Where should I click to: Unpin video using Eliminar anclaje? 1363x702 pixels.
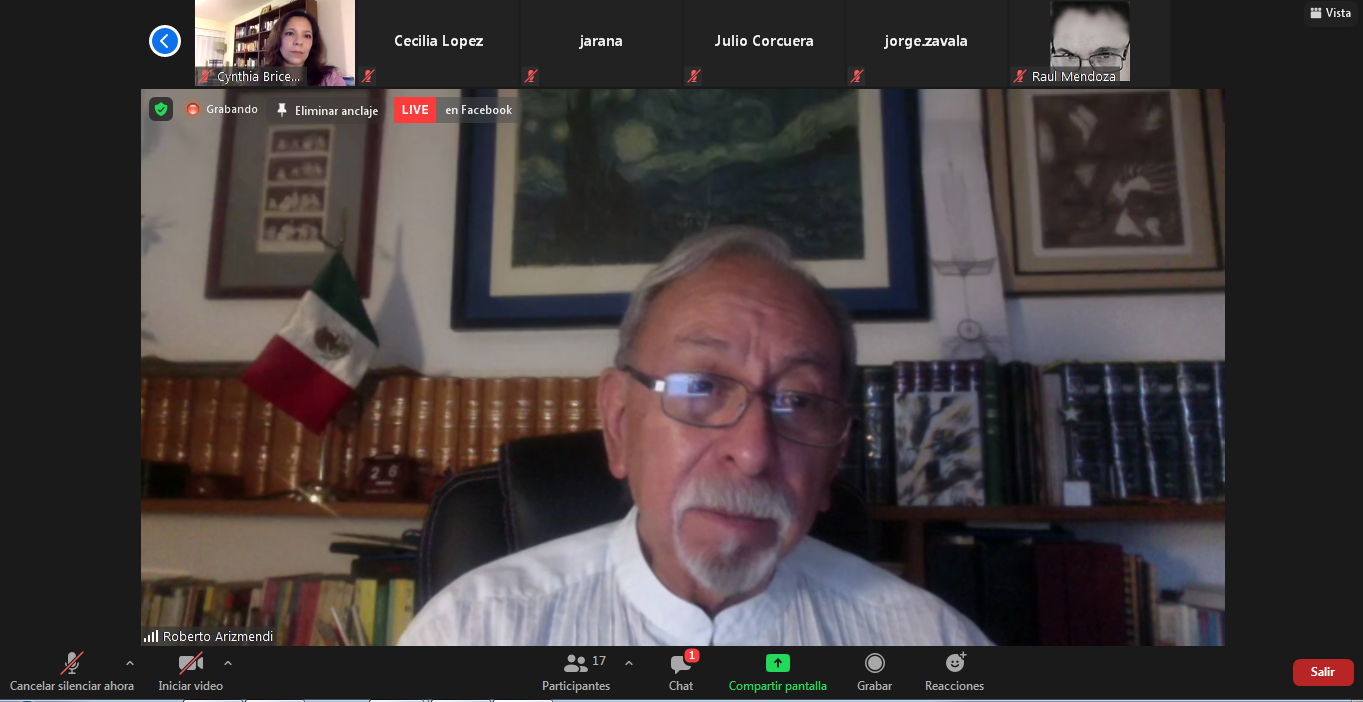[x=327, y=110]
